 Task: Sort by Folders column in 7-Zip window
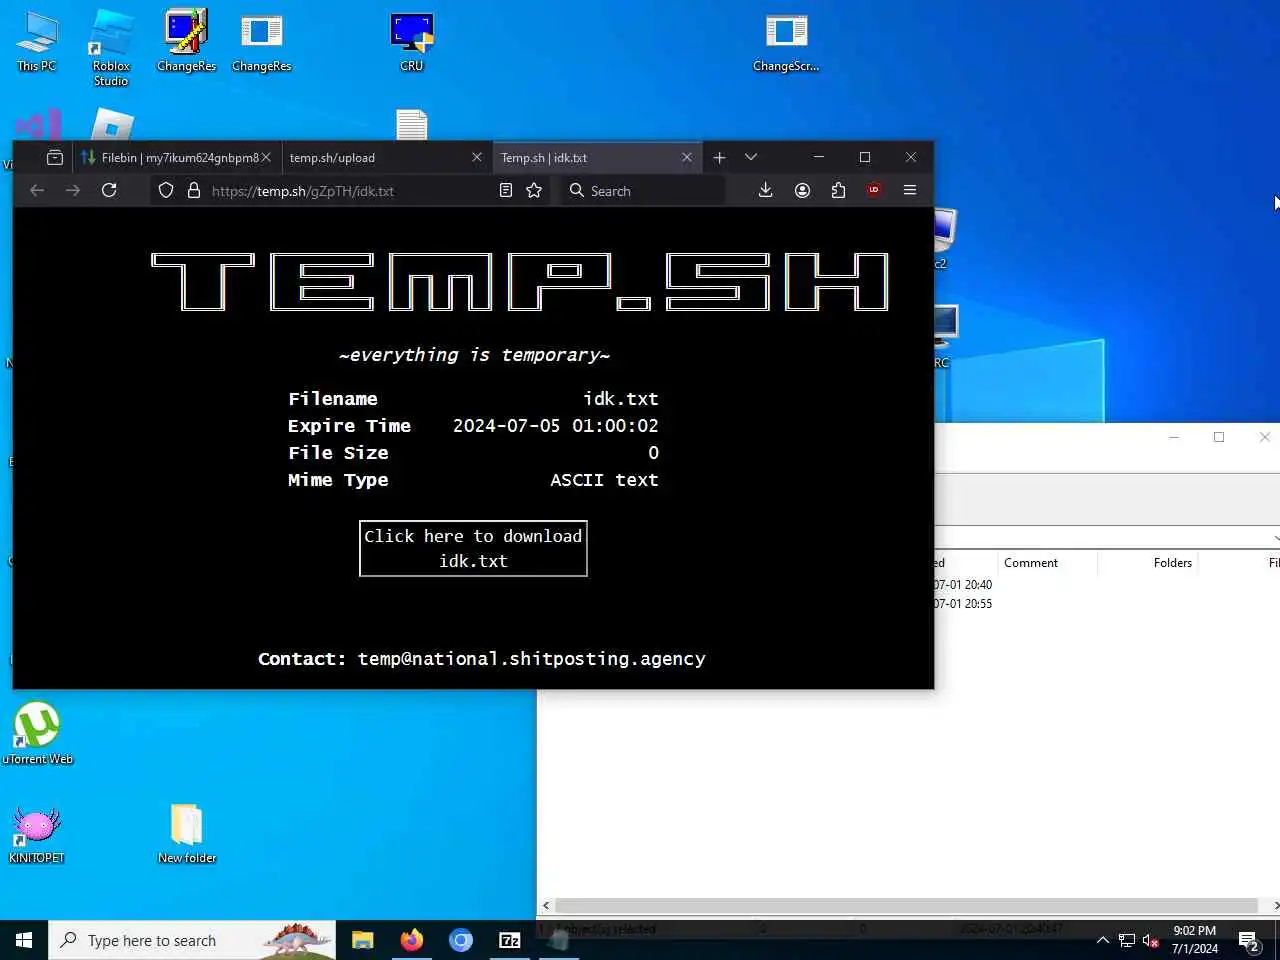coord(1148,563)
